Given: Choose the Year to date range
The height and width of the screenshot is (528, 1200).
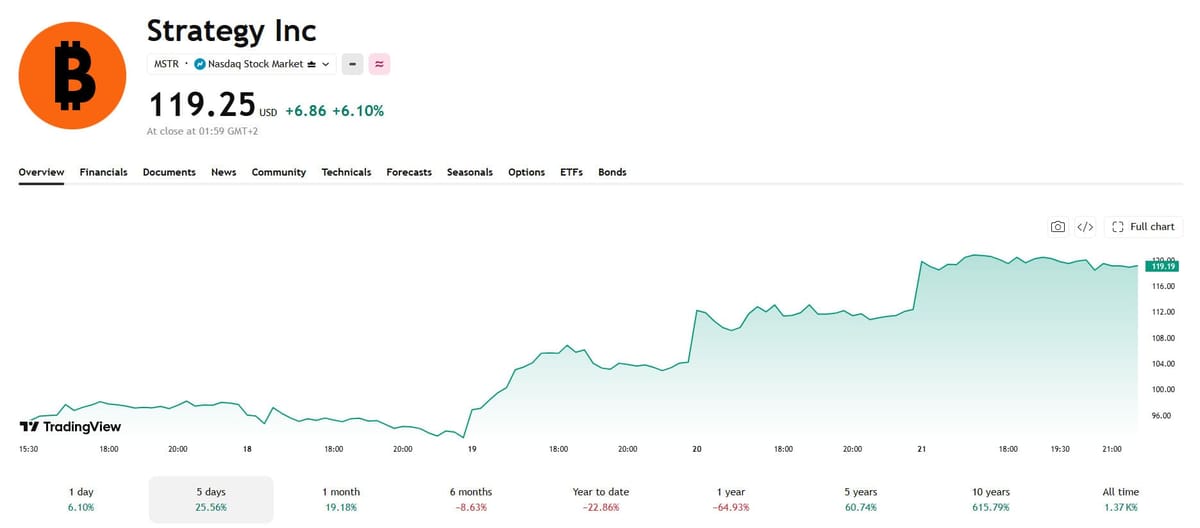Looking at the screenshot, I should (x=600, y=499).
